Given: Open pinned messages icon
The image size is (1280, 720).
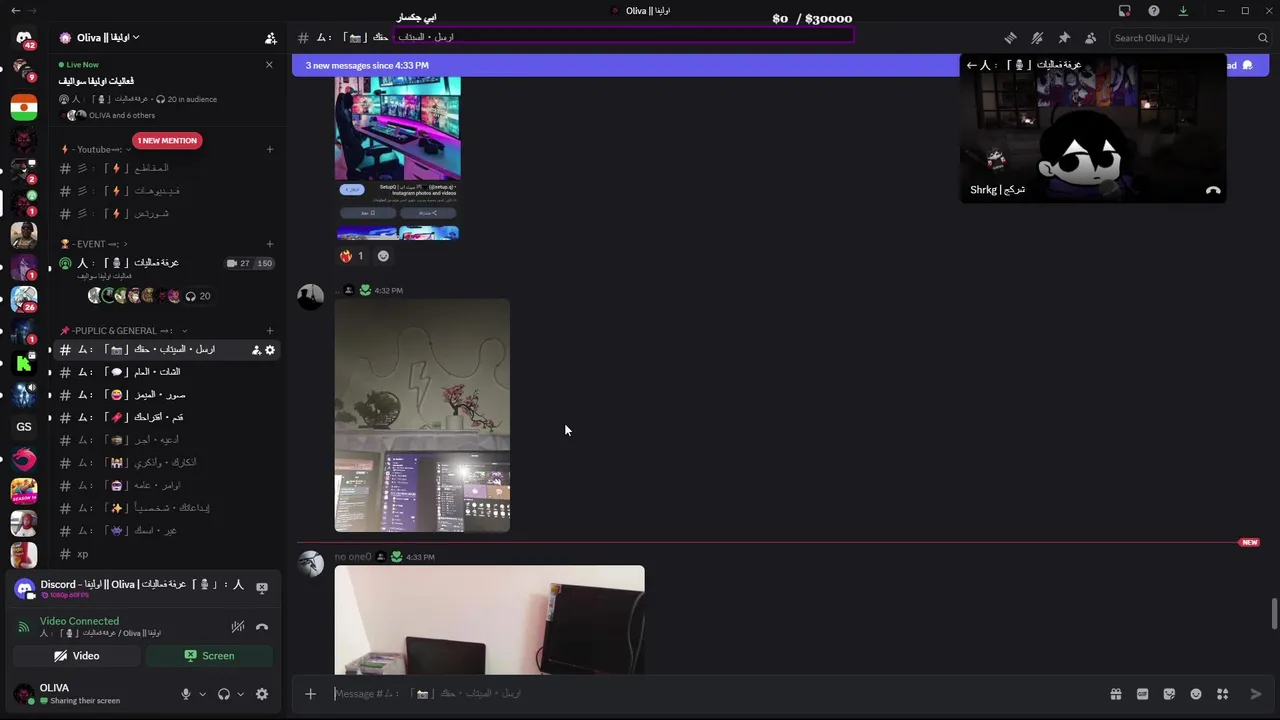Looking at the screenshot, I should (x=1064, y=38).
